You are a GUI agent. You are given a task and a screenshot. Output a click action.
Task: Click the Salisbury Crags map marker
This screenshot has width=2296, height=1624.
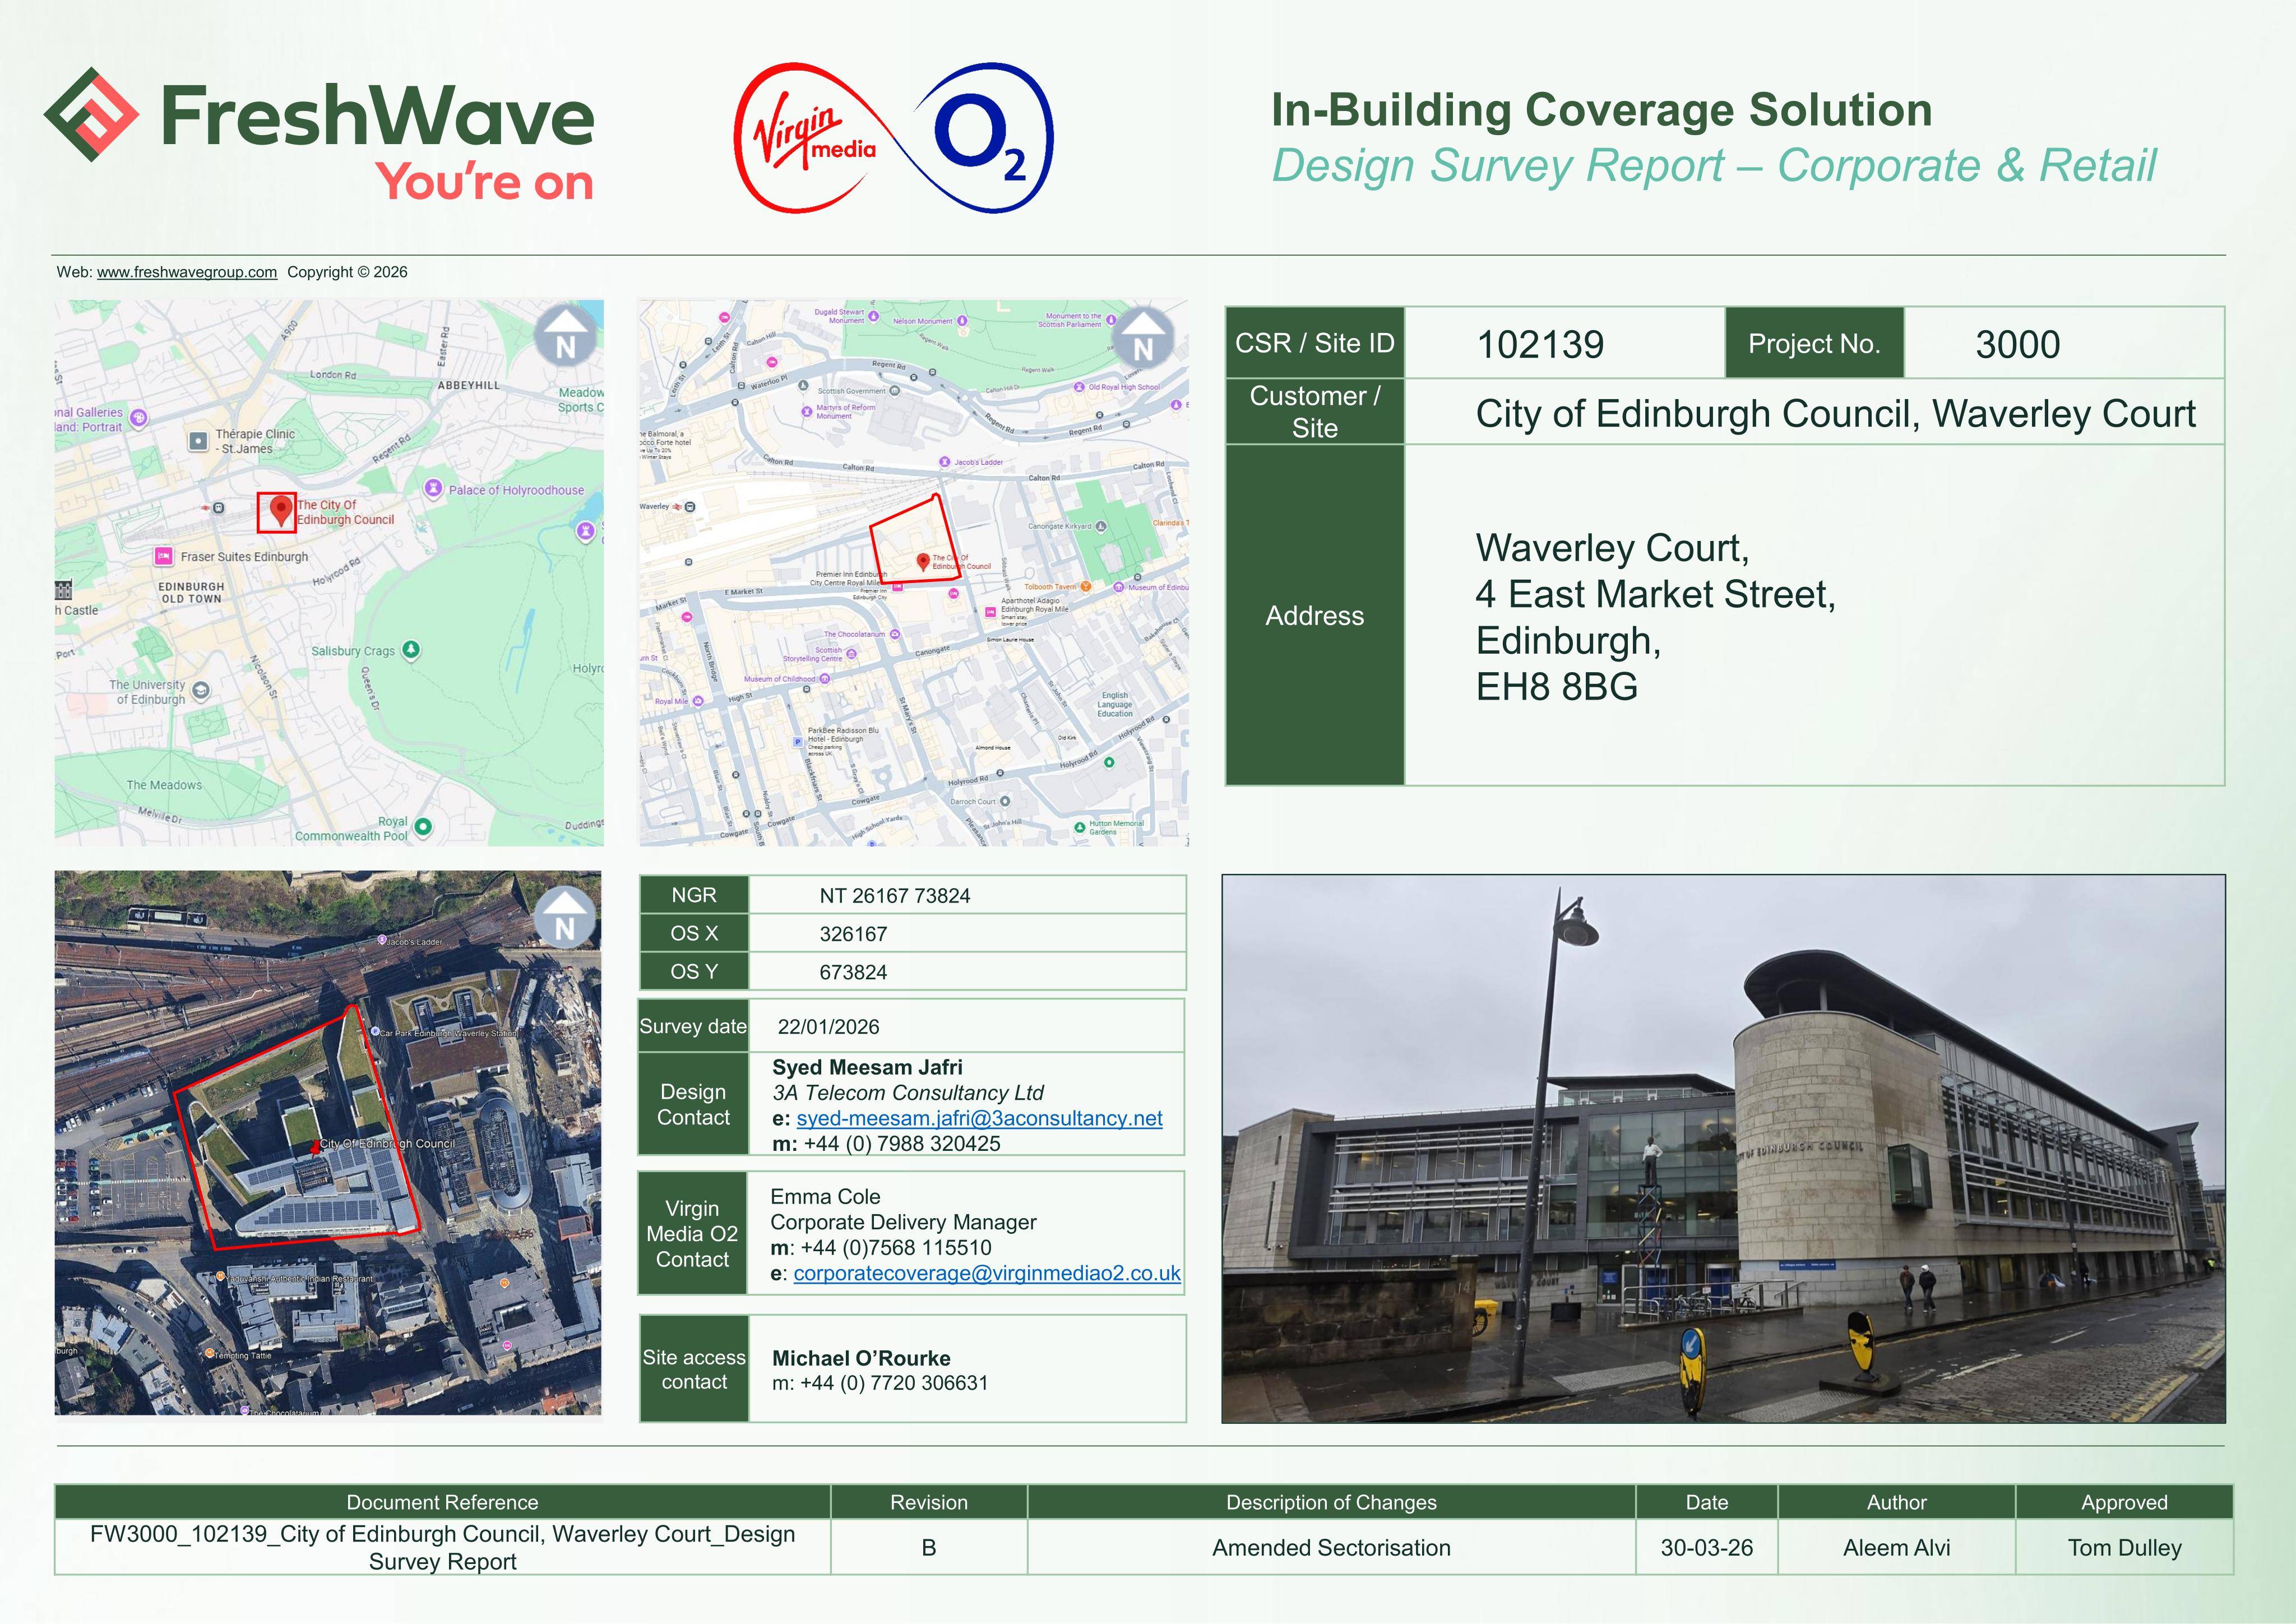411,650
